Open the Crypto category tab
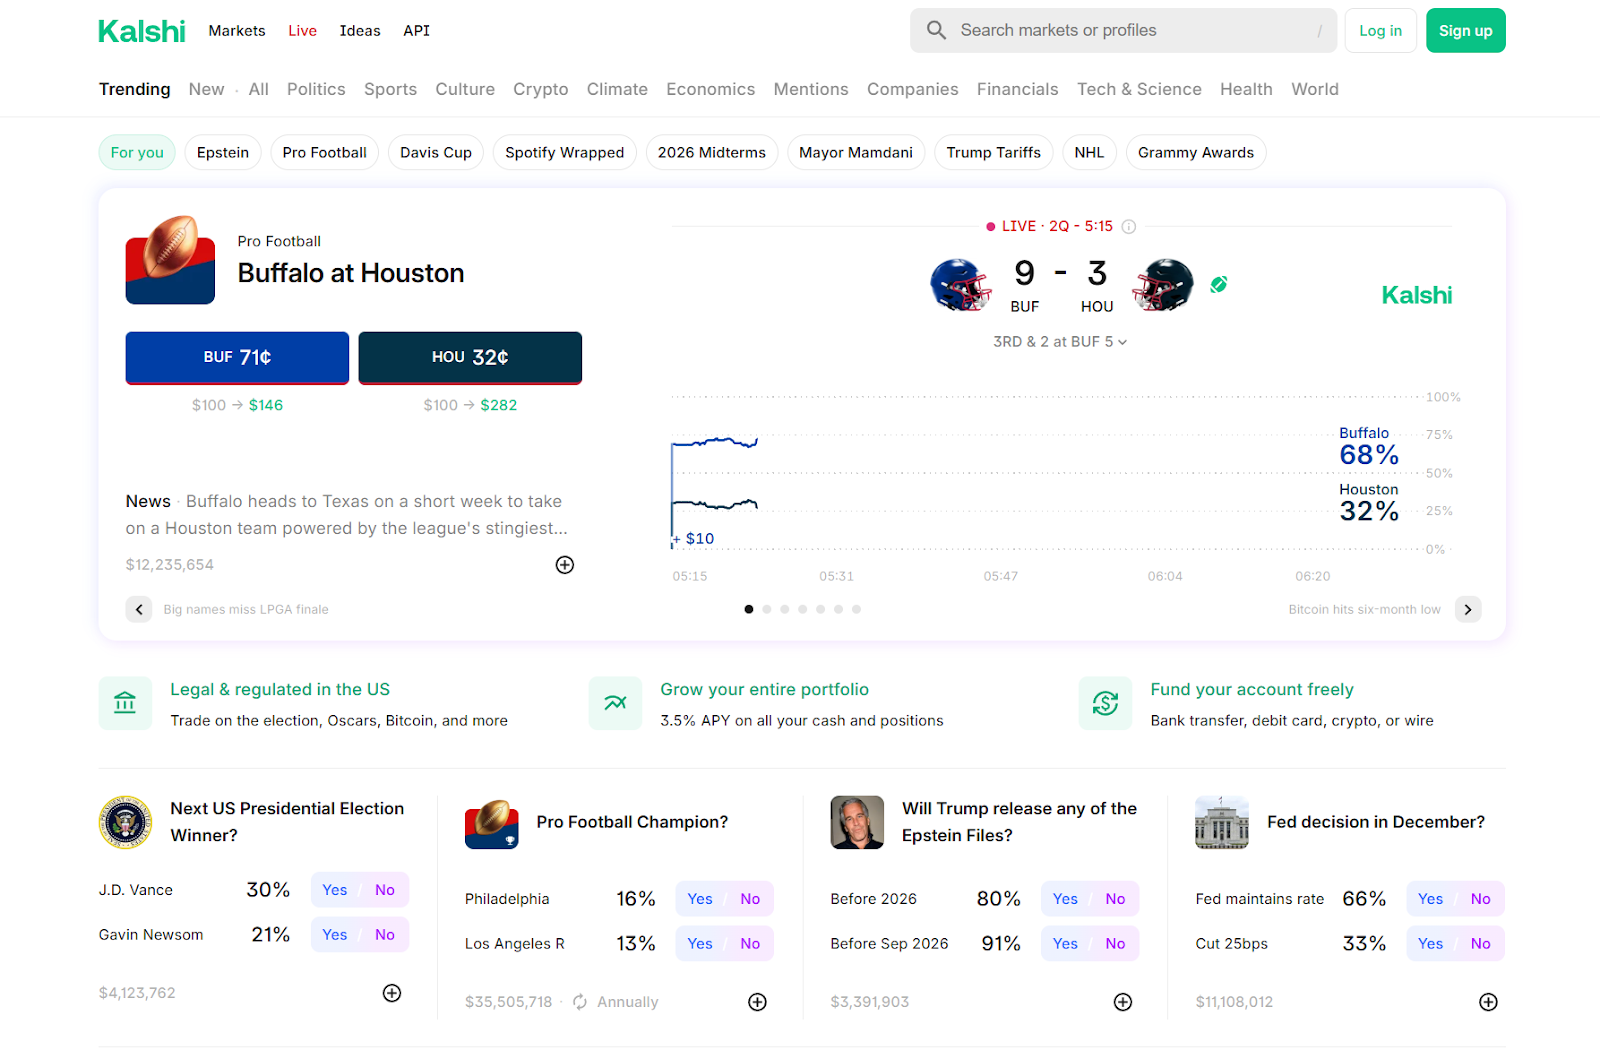1600x1050 pixels. tap(540, 89)
